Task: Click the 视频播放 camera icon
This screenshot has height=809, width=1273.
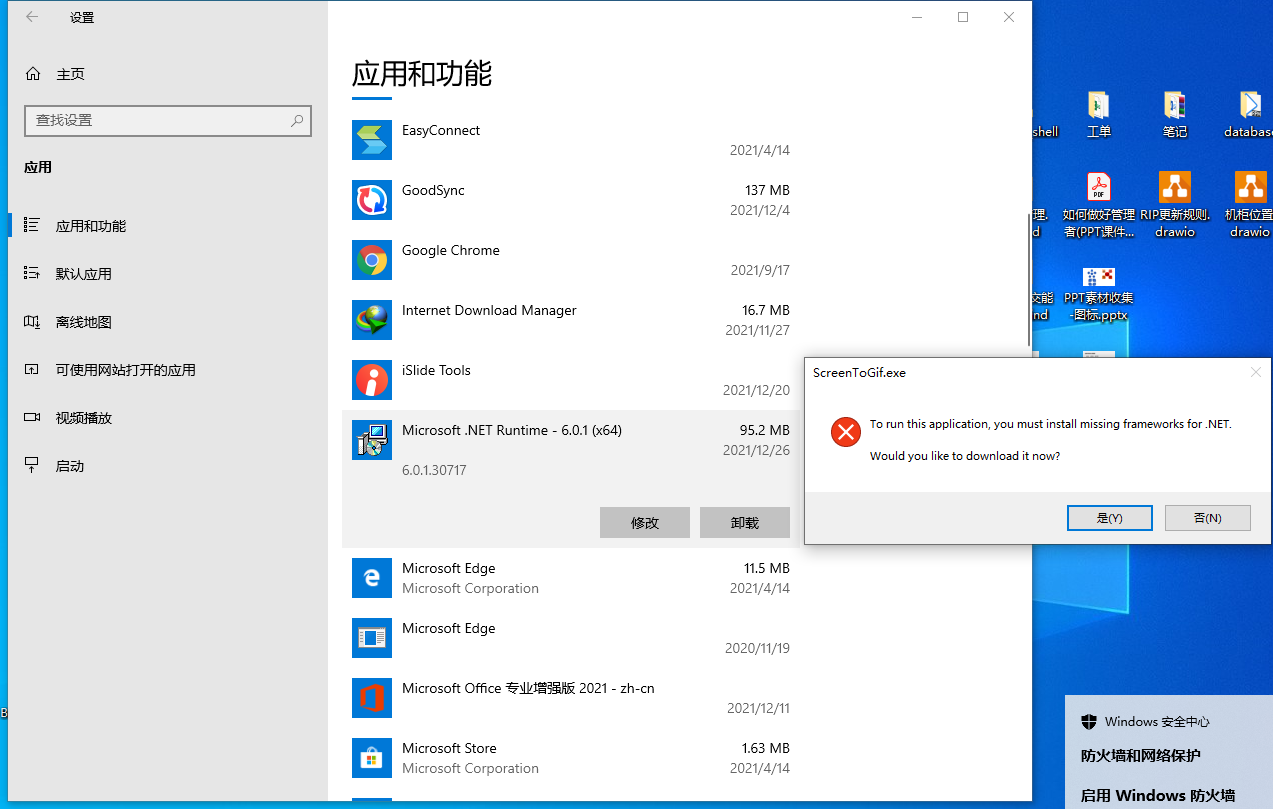Action: [32, 418]
